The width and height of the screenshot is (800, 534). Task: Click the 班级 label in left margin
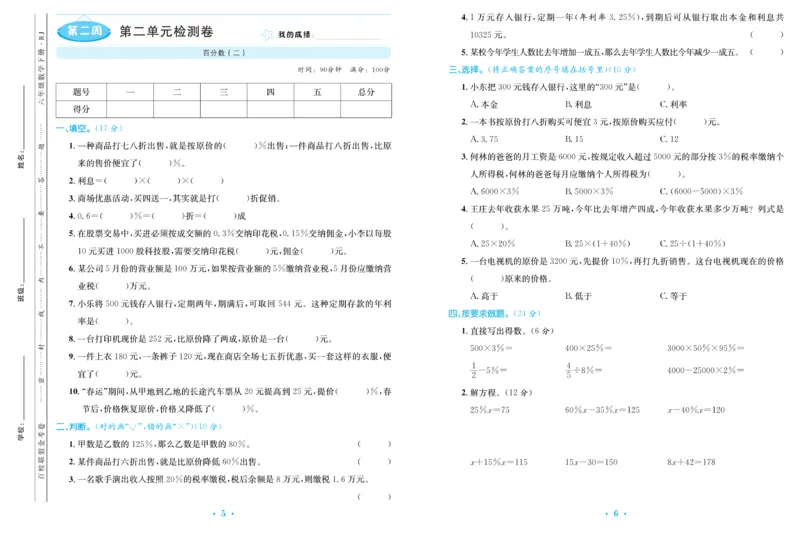pos(21,293)
